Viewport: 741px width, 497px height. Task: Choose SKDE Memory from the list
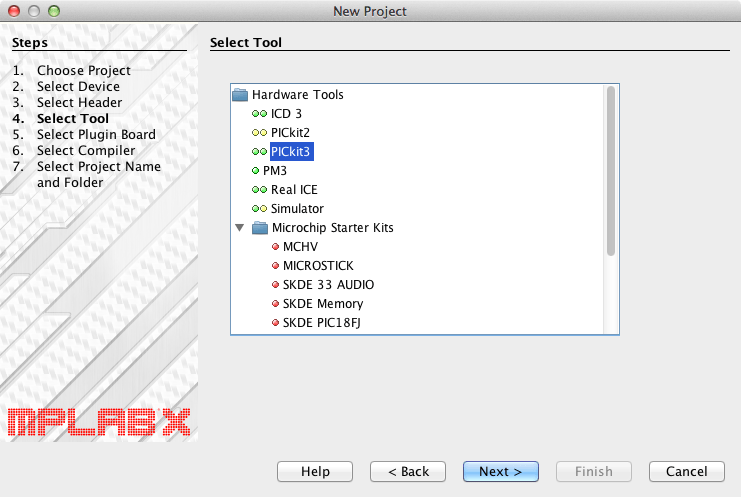[323, 304]
